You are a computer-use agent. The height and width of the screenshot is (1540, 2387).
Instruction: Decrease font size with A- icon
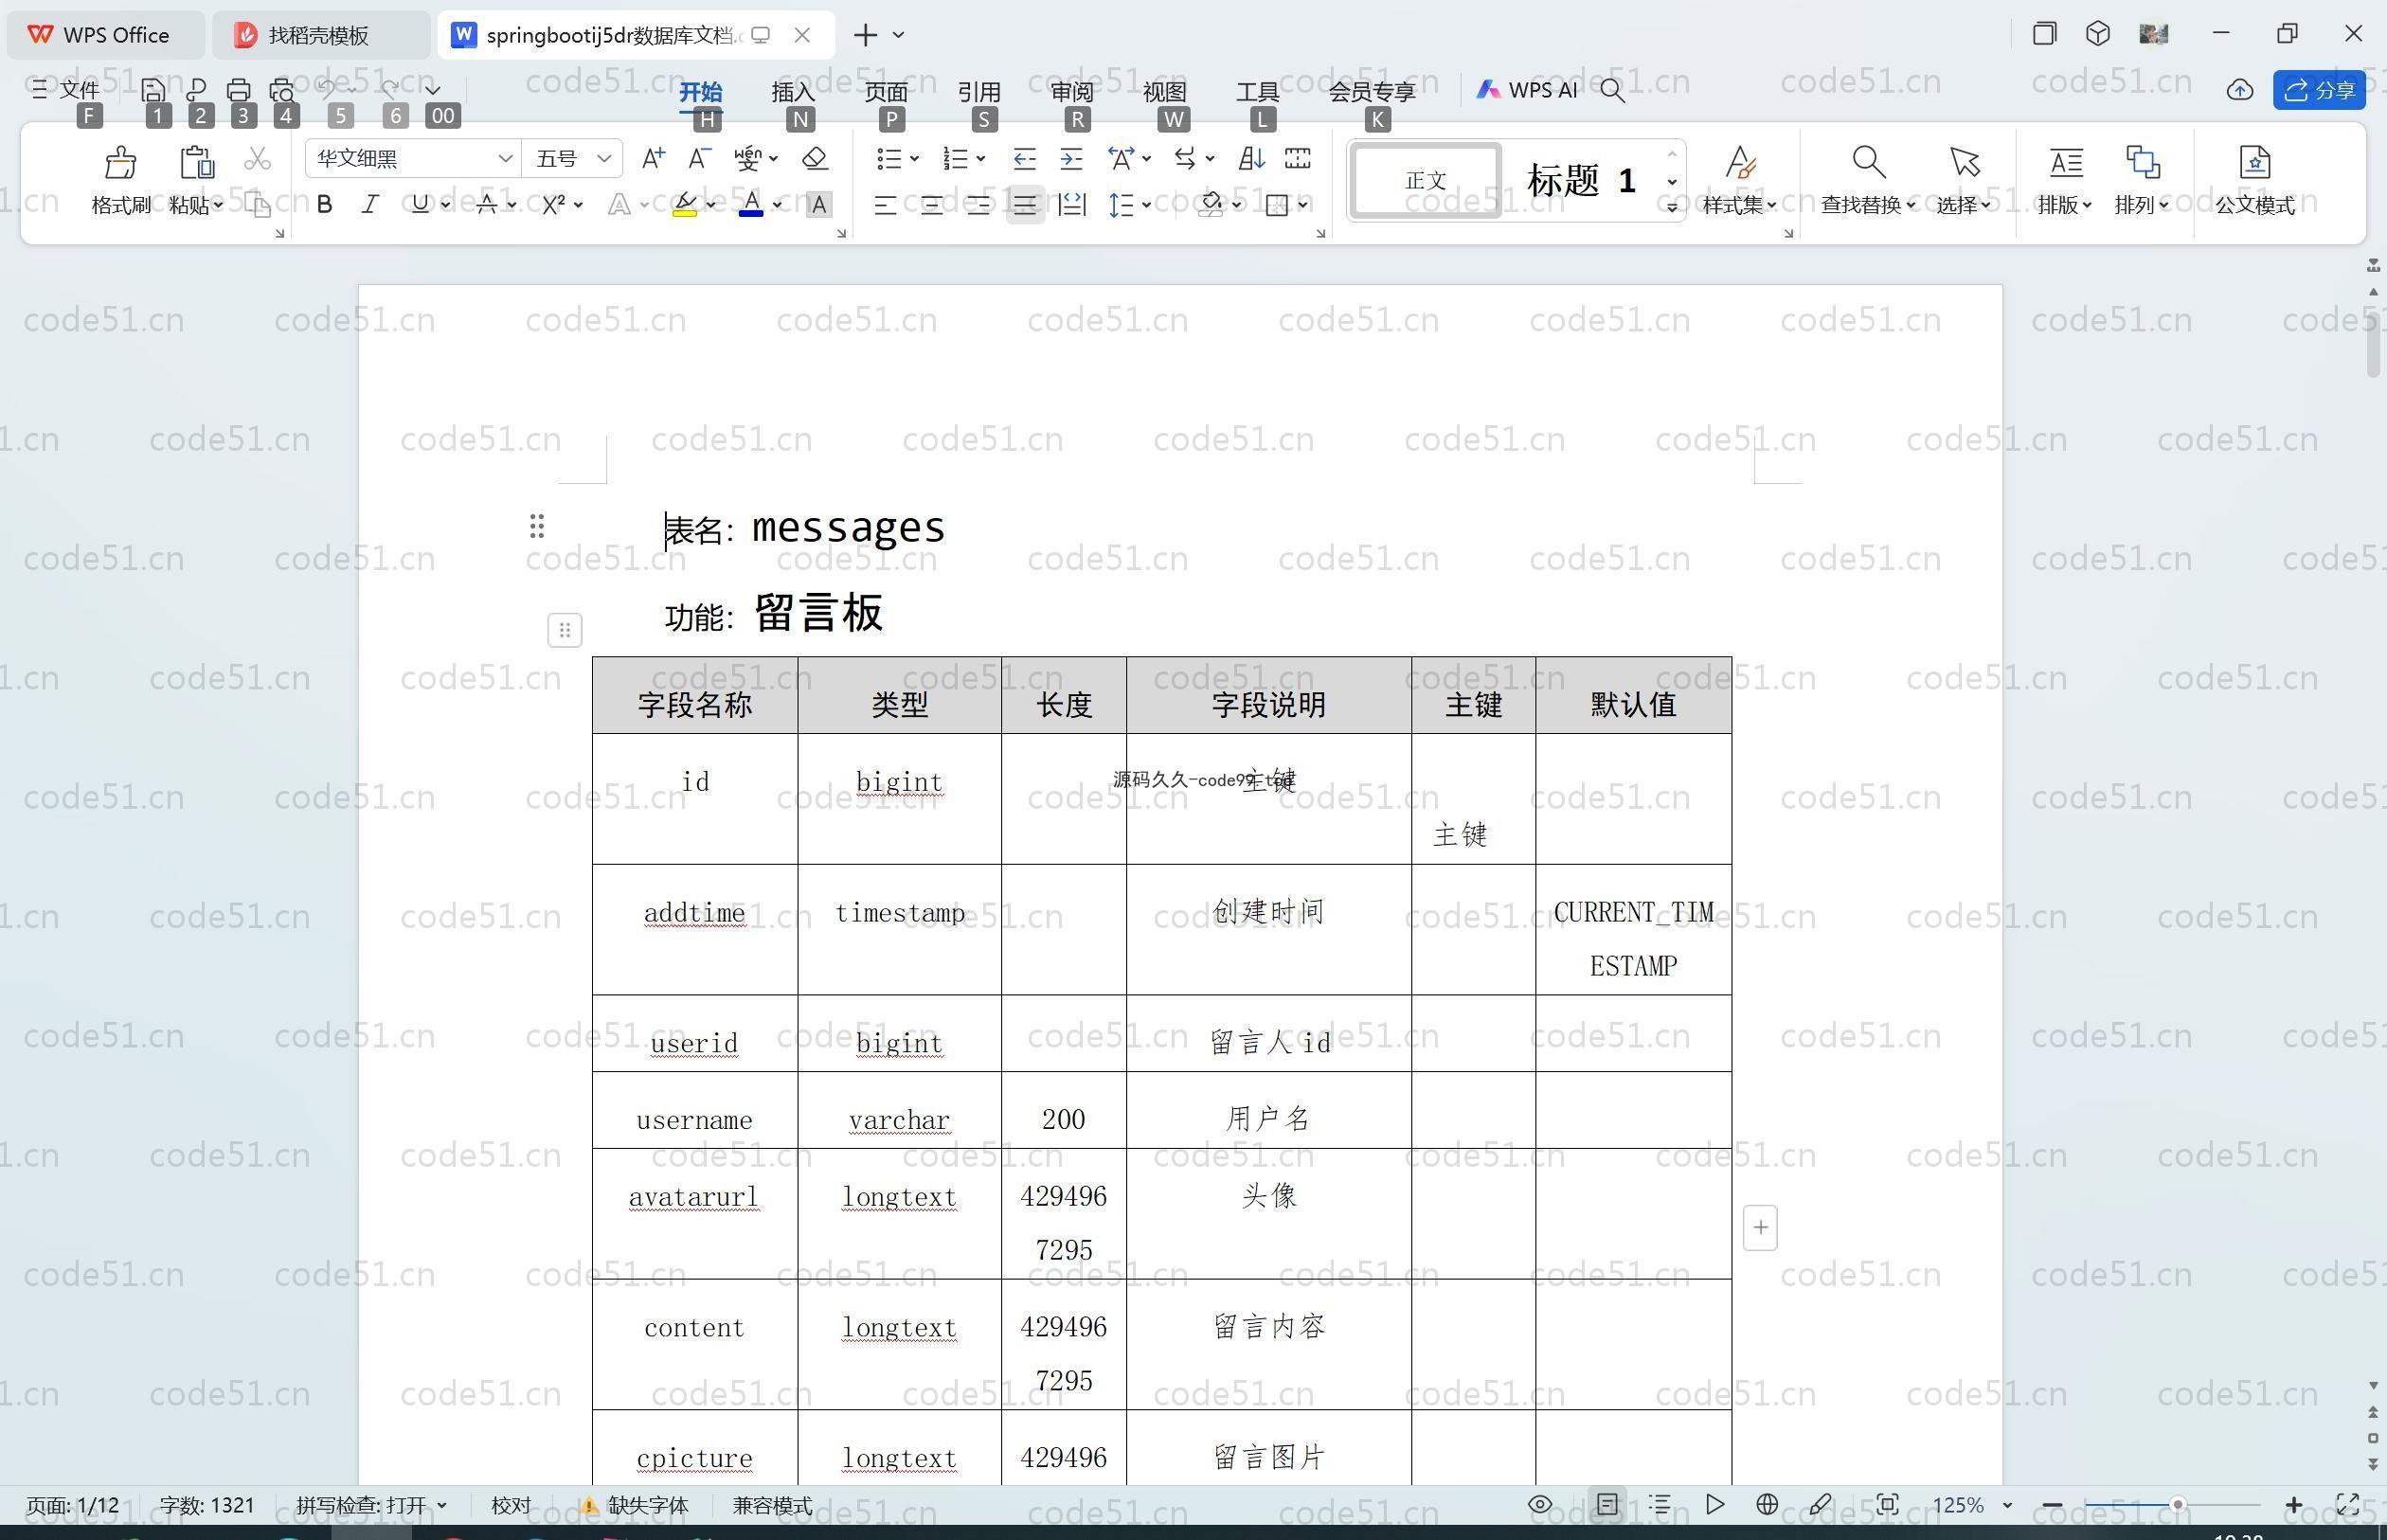tap(700, 158)
